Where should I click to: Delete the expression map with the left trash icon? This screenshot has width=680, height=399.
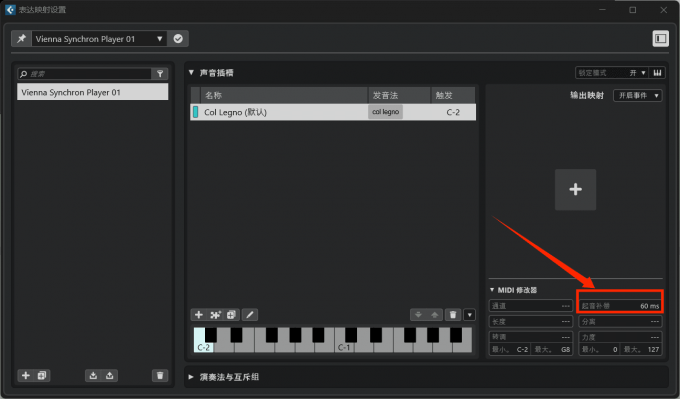click(x=160, y=376)
